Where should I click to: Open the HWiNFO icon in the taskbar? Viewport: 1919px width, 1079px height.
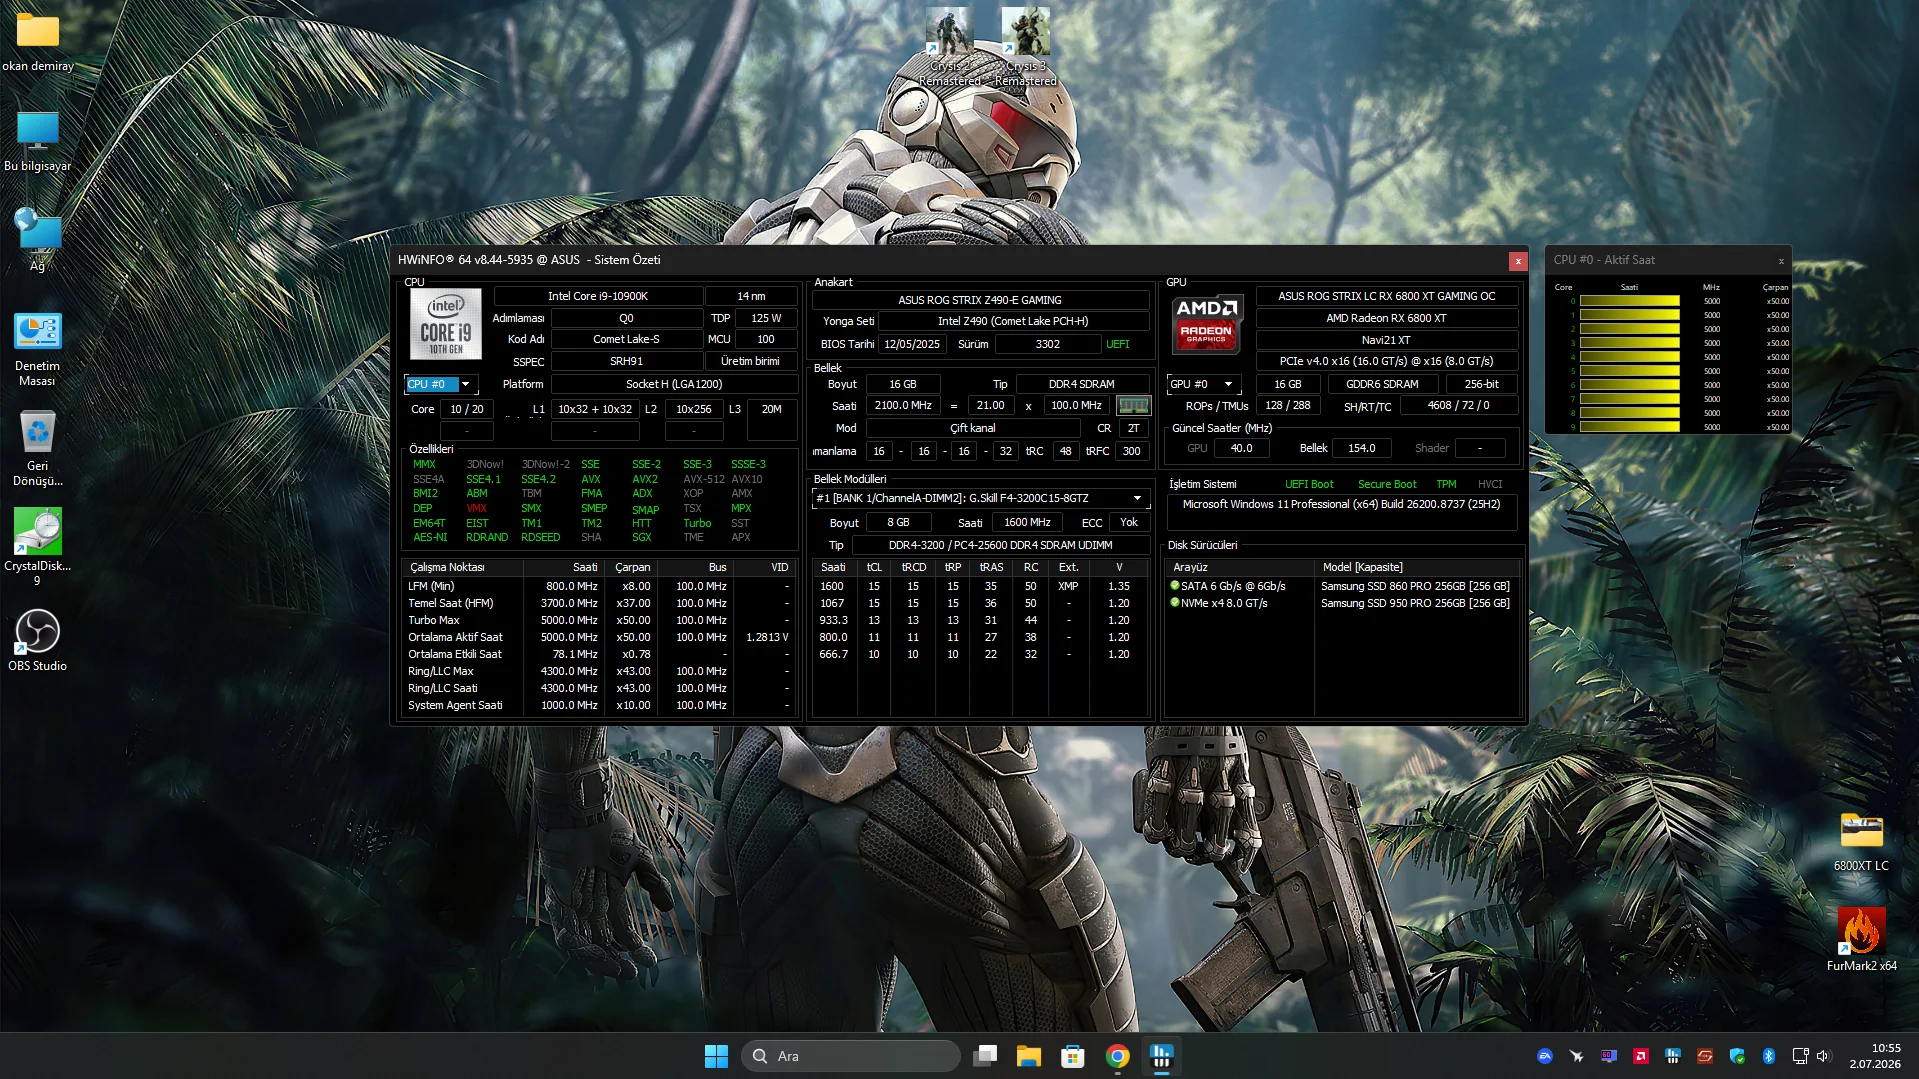pos(1161,1056)
